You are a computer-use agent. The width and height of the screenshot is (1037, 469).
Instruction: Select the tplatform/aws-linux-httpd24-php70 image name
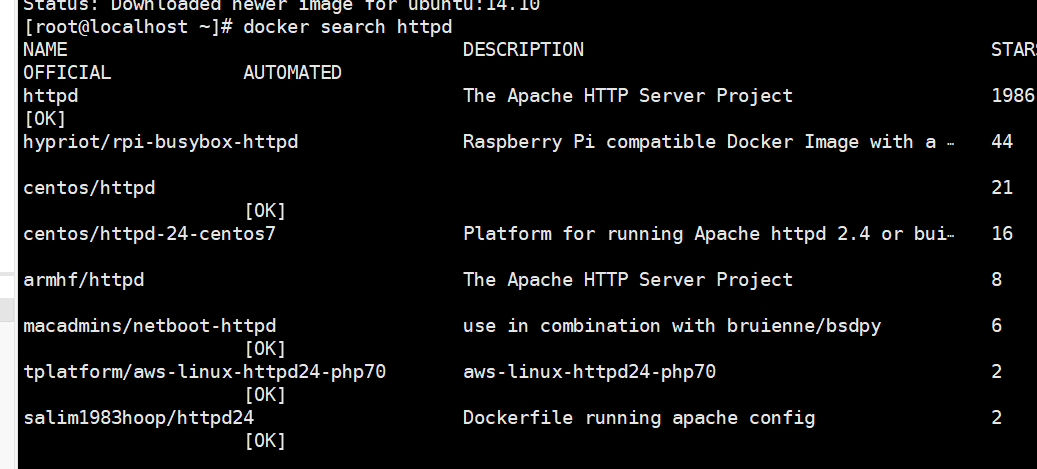coord(204,372)
